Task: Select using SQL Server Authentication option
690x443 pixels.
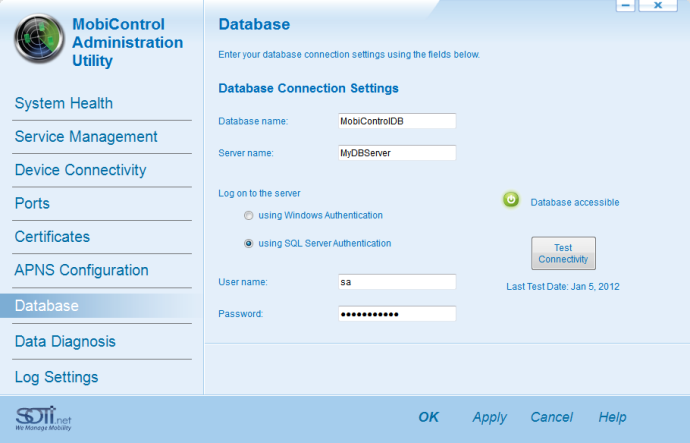Action: point(249,243)
